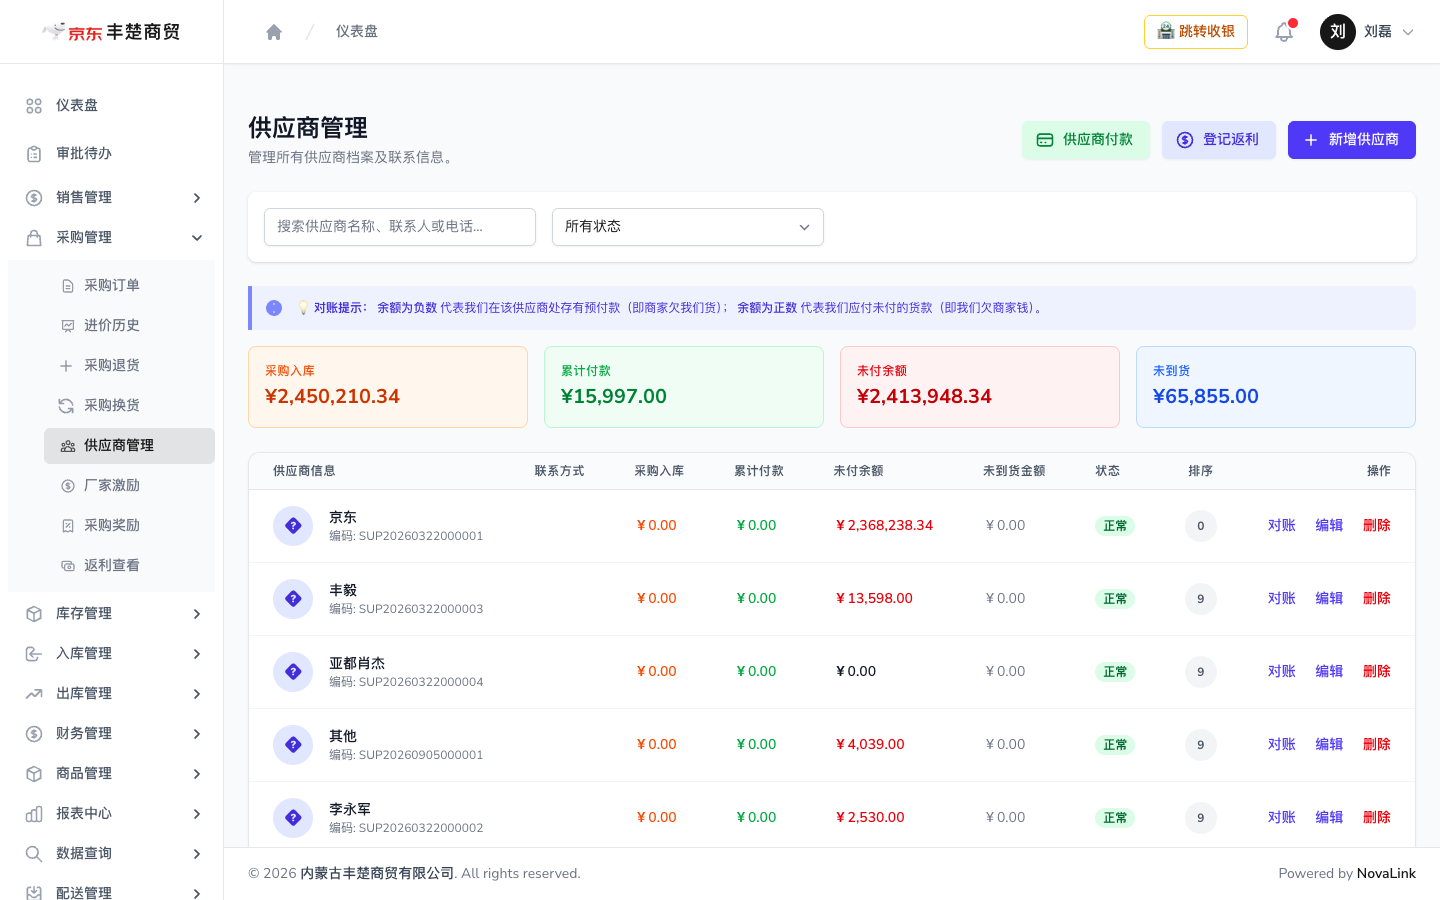Image resolution: width=1440 pixels, height=900 pixels.
Task: Click the 京东 丰楚商贸 logo
Action: [x=111, y=32]
